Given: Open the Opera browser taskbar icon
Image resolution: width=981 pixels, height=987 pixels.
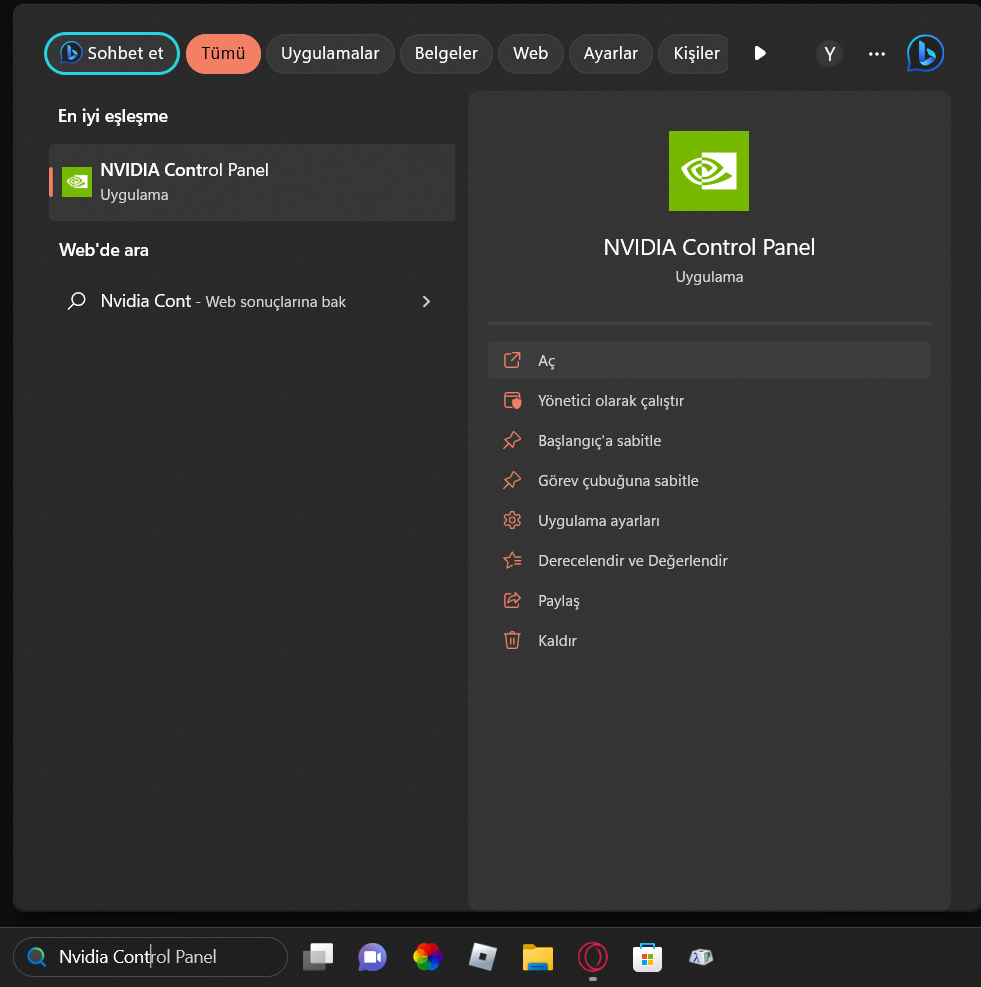Looking at the screenshot, I should pyautogui.click(x=593, y=957).
